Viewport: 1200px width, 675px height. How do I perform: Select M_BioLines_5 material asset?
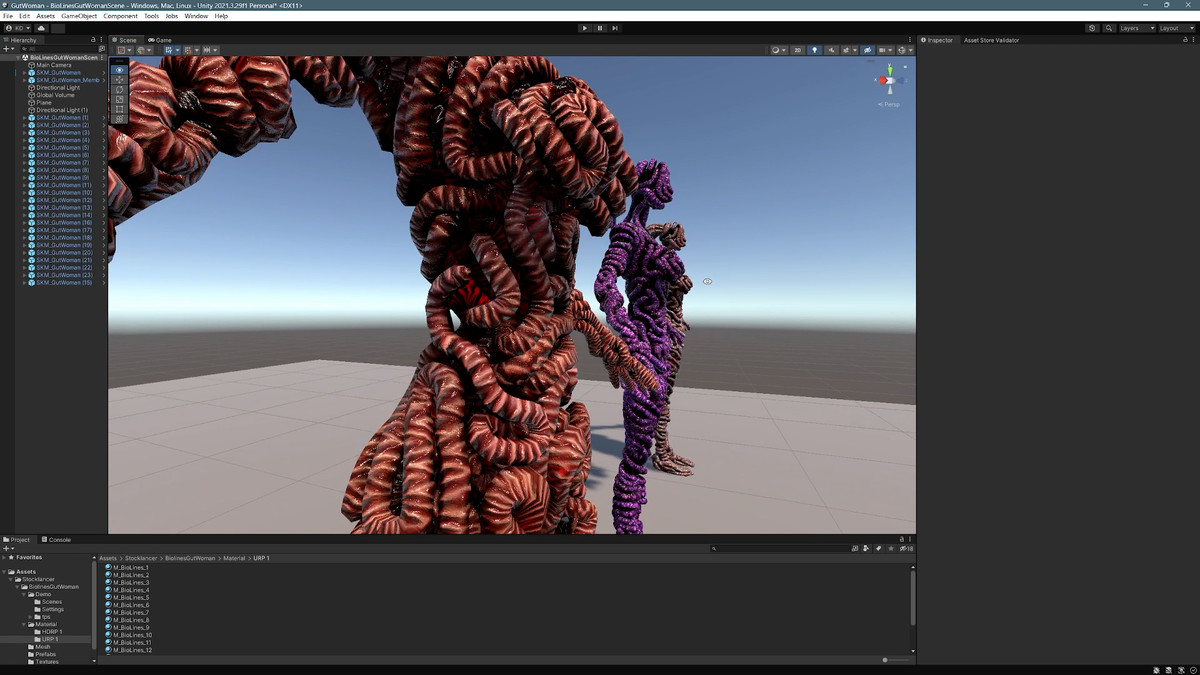(131, 598)
